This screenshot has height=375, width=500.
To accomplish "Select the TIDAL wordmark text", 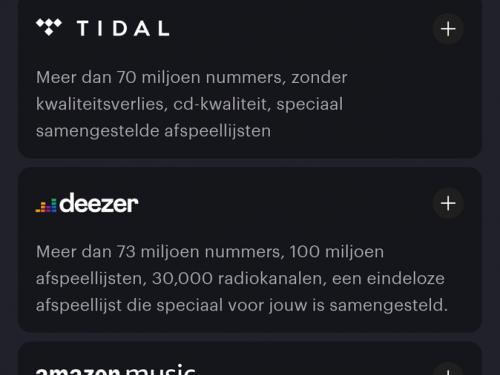I will pyautogui.click(x=123, y=28).
